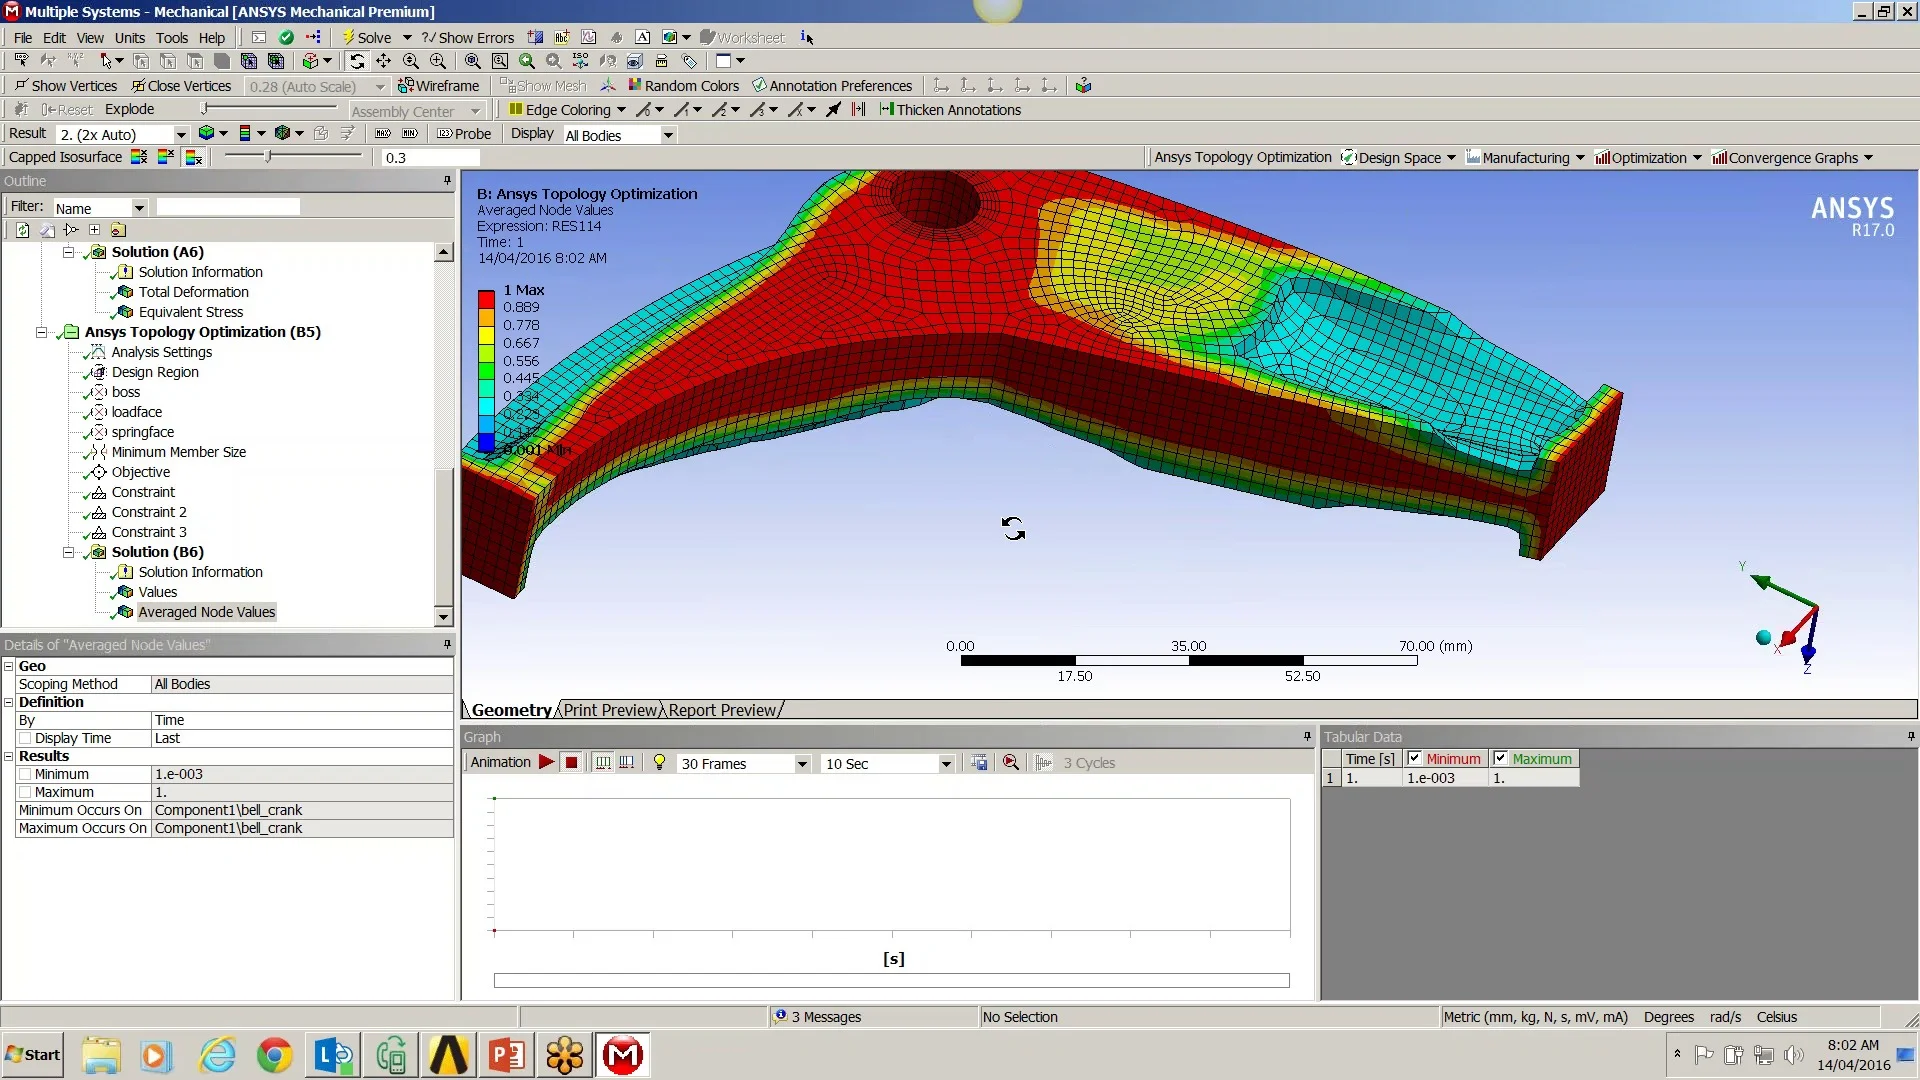Toggle Wireframe display mode
The width and height of the screenshot is (1920, 1080).
[x=438, y=86]
